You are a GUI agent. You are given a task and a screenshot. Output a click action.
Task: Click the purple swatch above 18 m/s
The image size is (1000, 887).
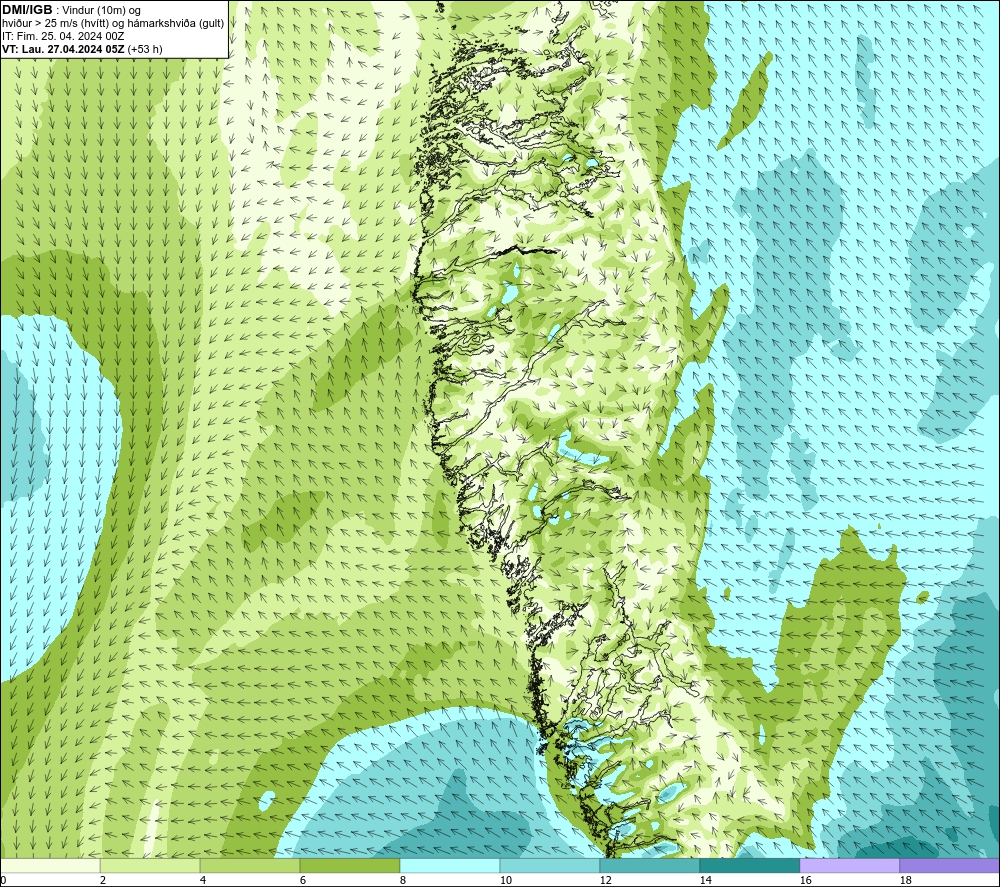click(x=949, y=865)
